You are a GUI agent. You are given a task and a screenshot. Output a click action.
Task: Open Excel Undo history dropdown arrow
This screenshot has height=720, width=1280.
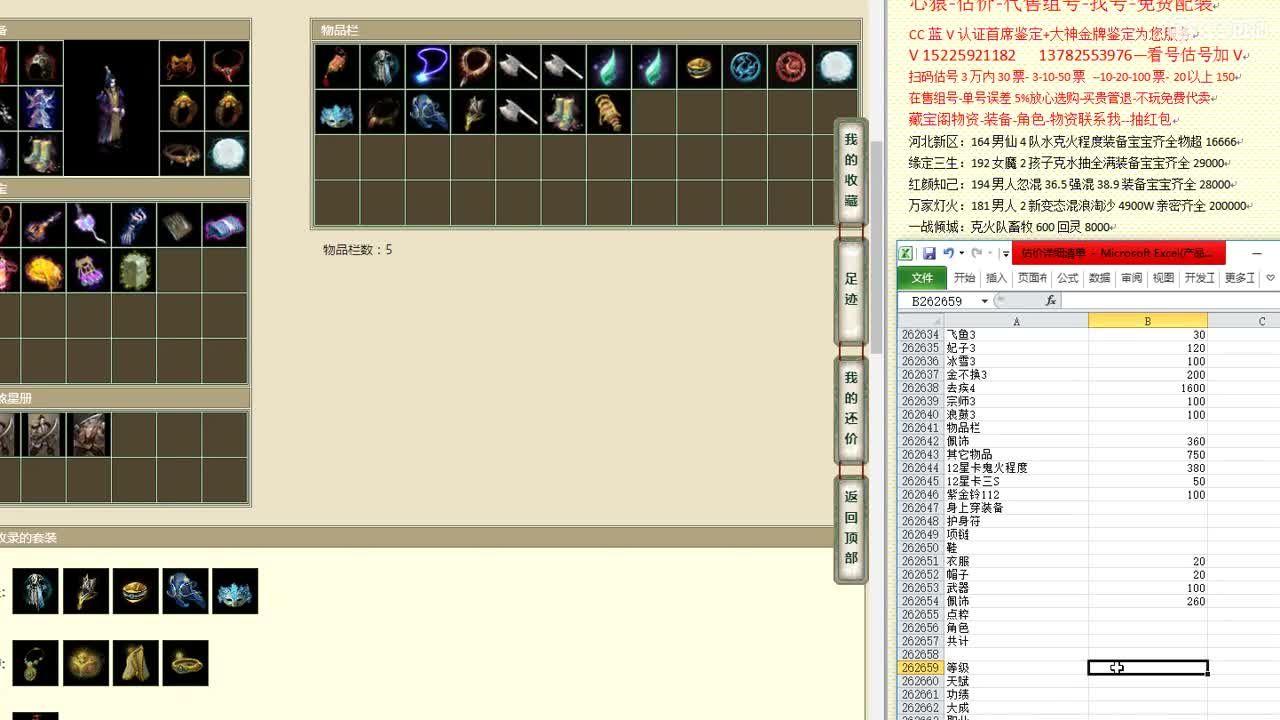pyautogui.click(x=961, y=254)
